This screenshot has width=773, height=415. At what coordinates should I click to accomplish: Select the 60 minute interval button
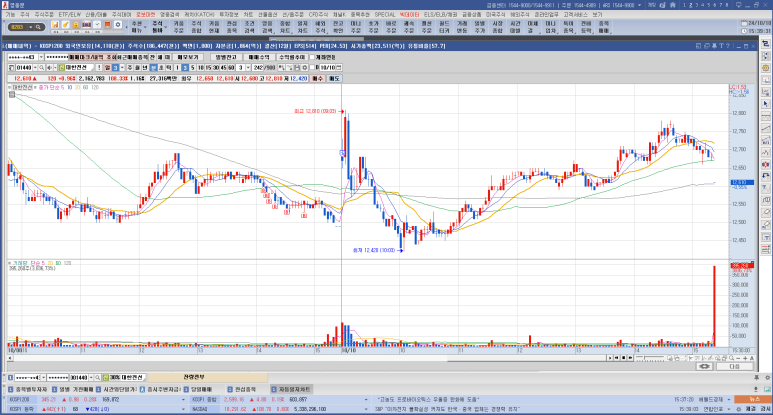(x=231, y=68)
